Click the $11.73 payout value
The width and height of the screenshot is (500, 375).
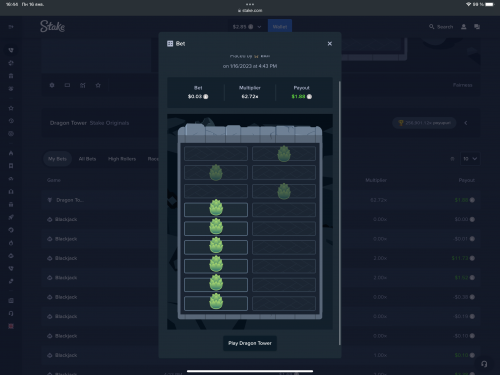pos(460,258)
